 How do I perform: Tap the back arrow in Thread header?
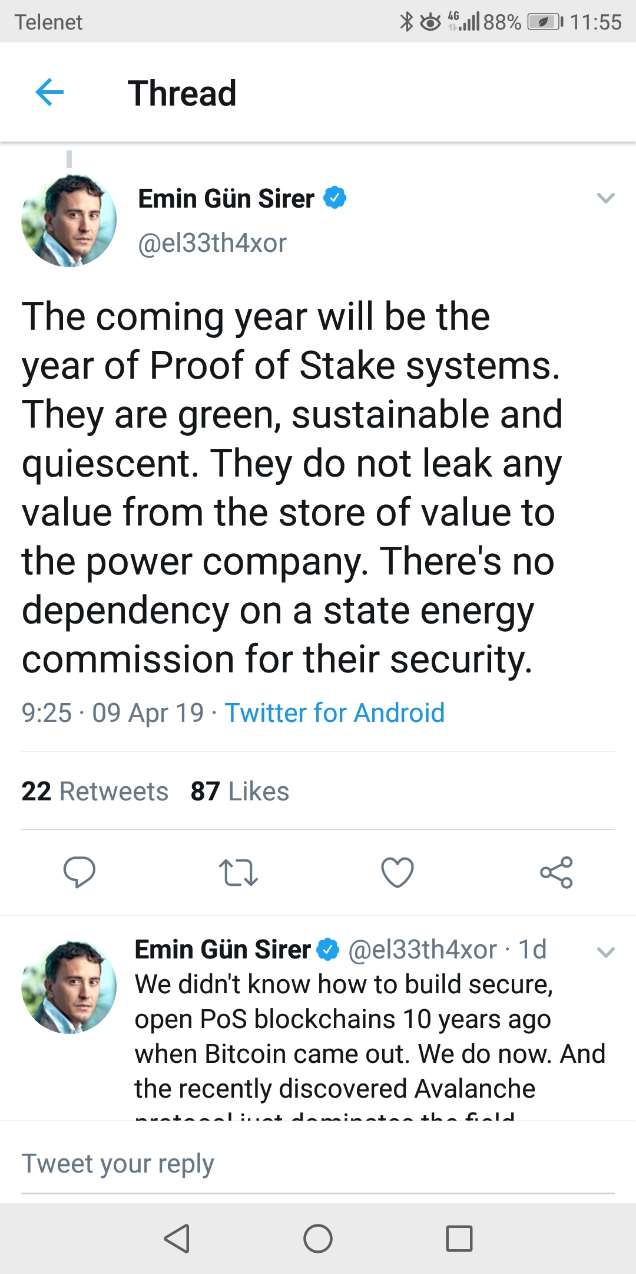point(49,93)
